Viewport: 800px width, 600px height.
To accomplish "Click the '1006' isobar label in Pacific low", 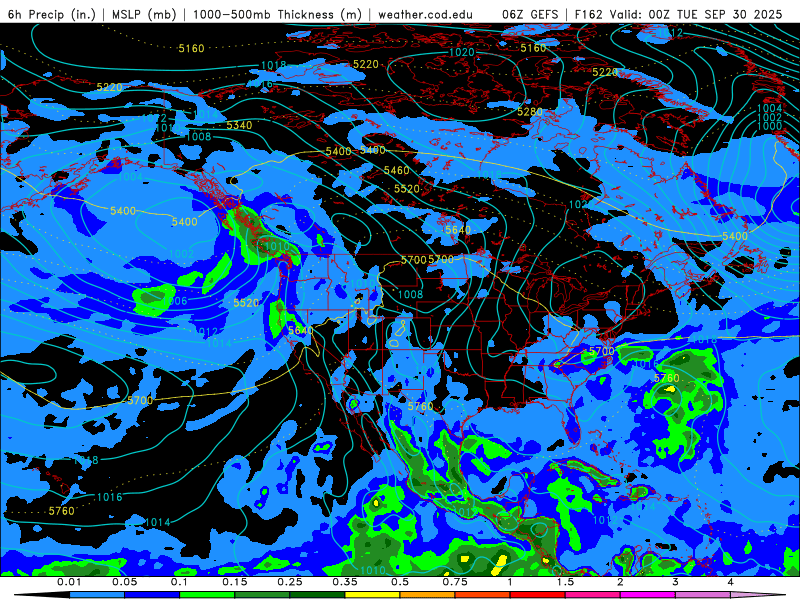I will point(175,301).
